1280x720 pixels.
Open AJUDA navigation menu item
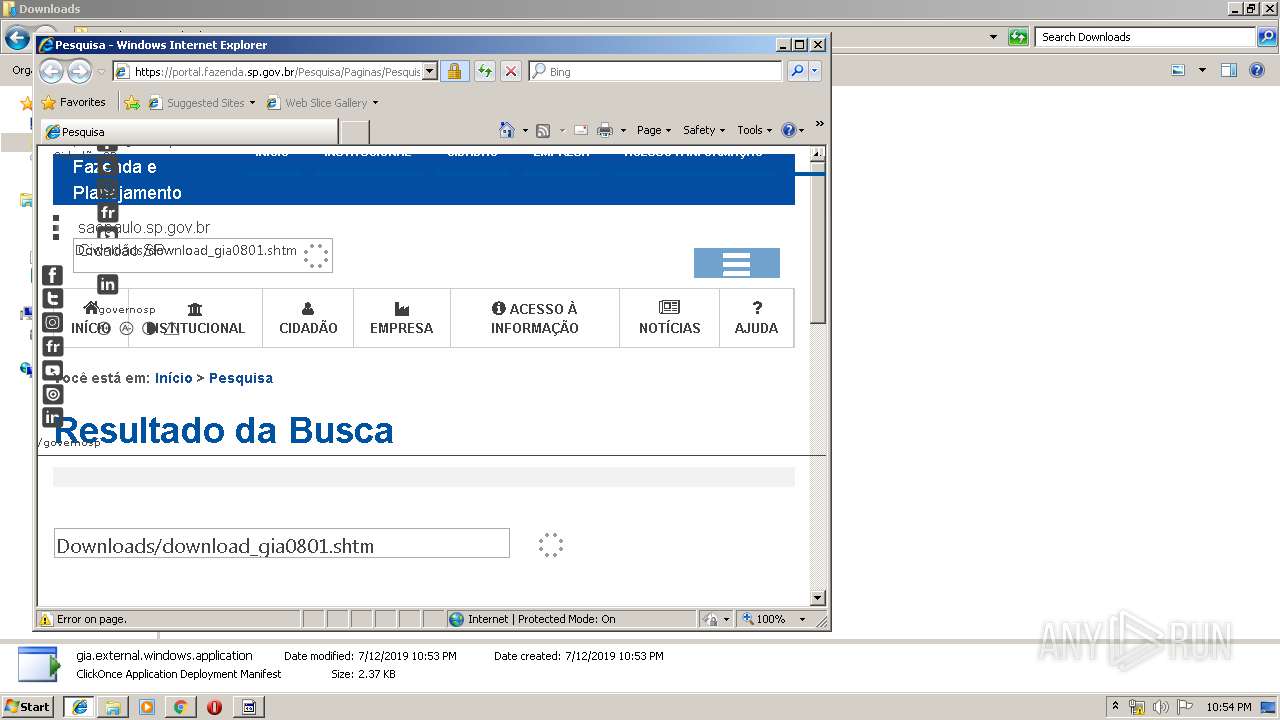click(757, 319)
